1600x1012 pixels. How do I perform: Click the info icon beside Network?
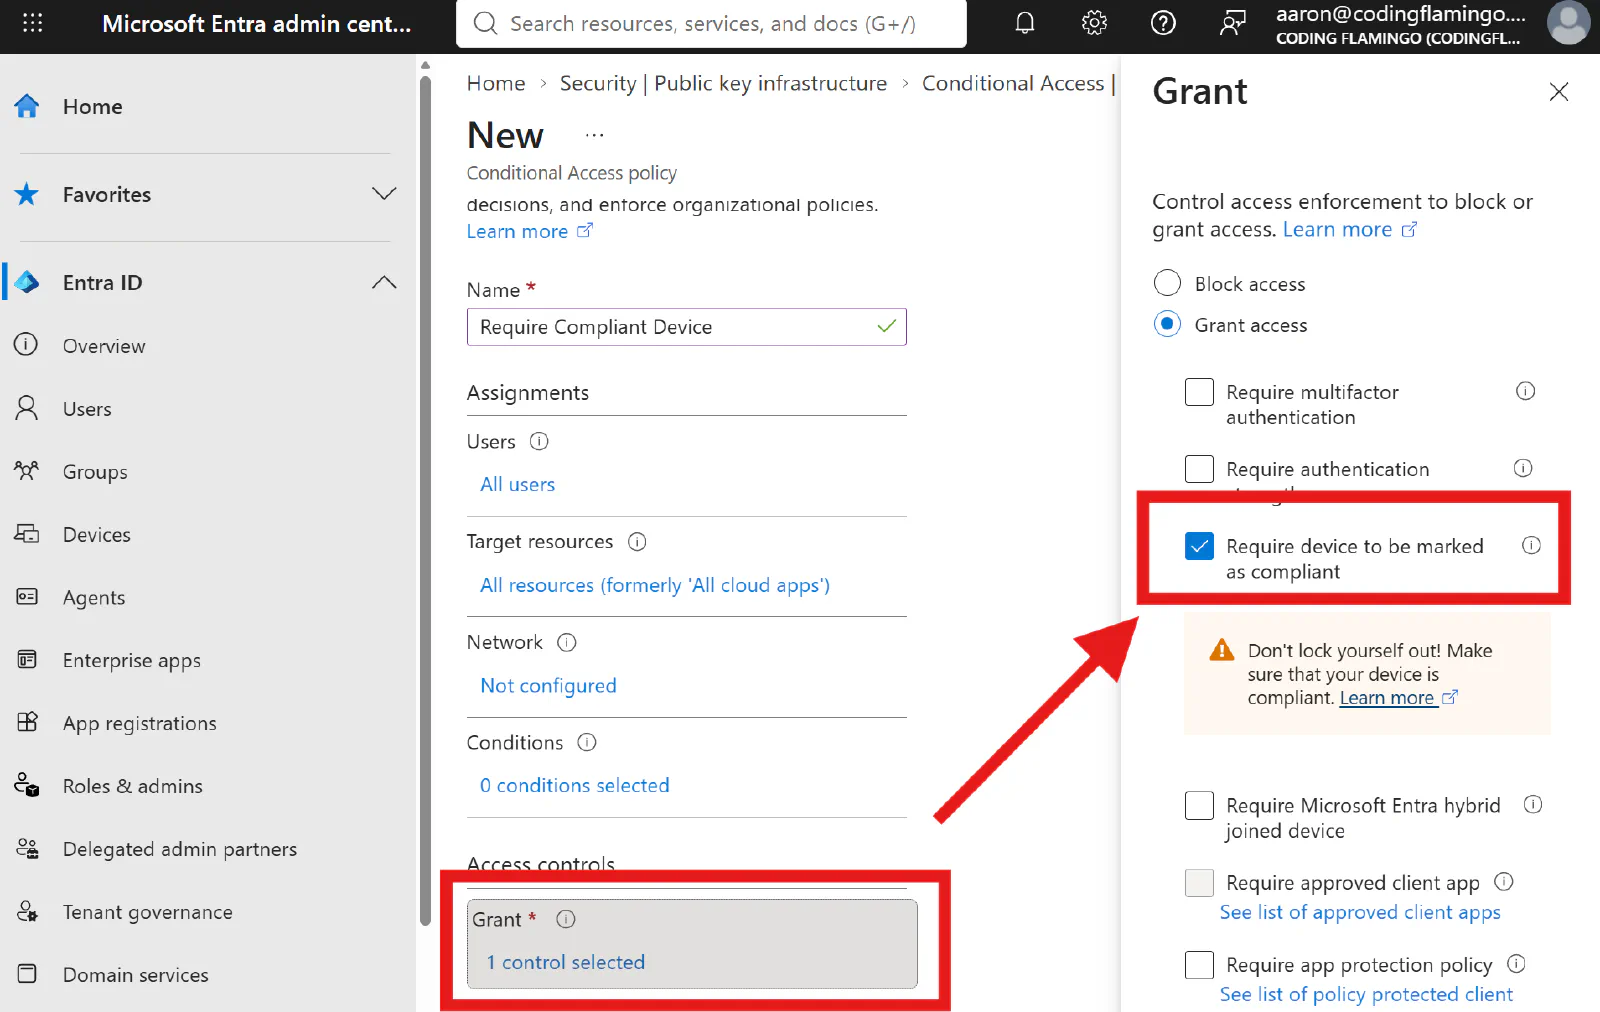coord(567,642)
